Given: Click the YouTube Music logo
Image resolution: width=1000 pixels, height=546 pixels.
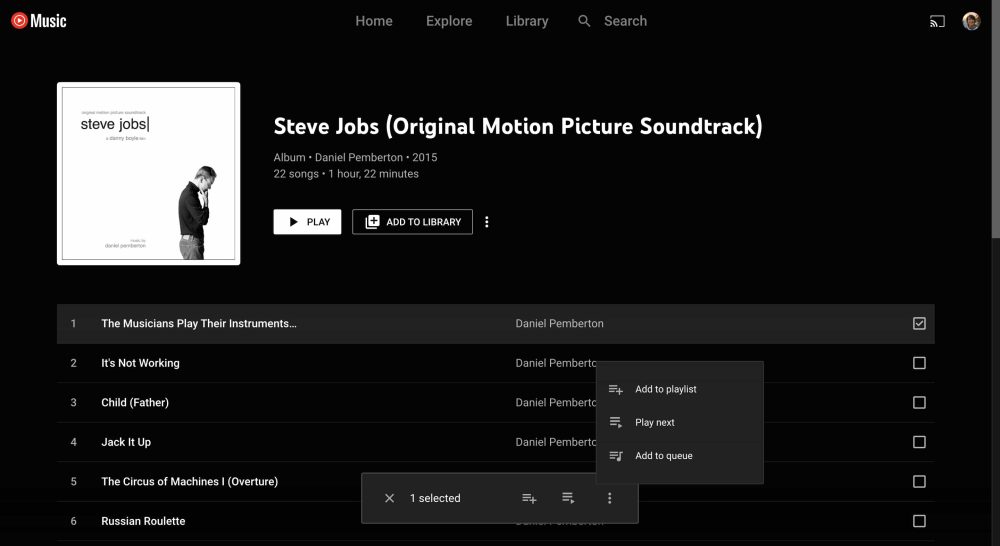Looking at the screenshot, I should (x=39, y=20).
